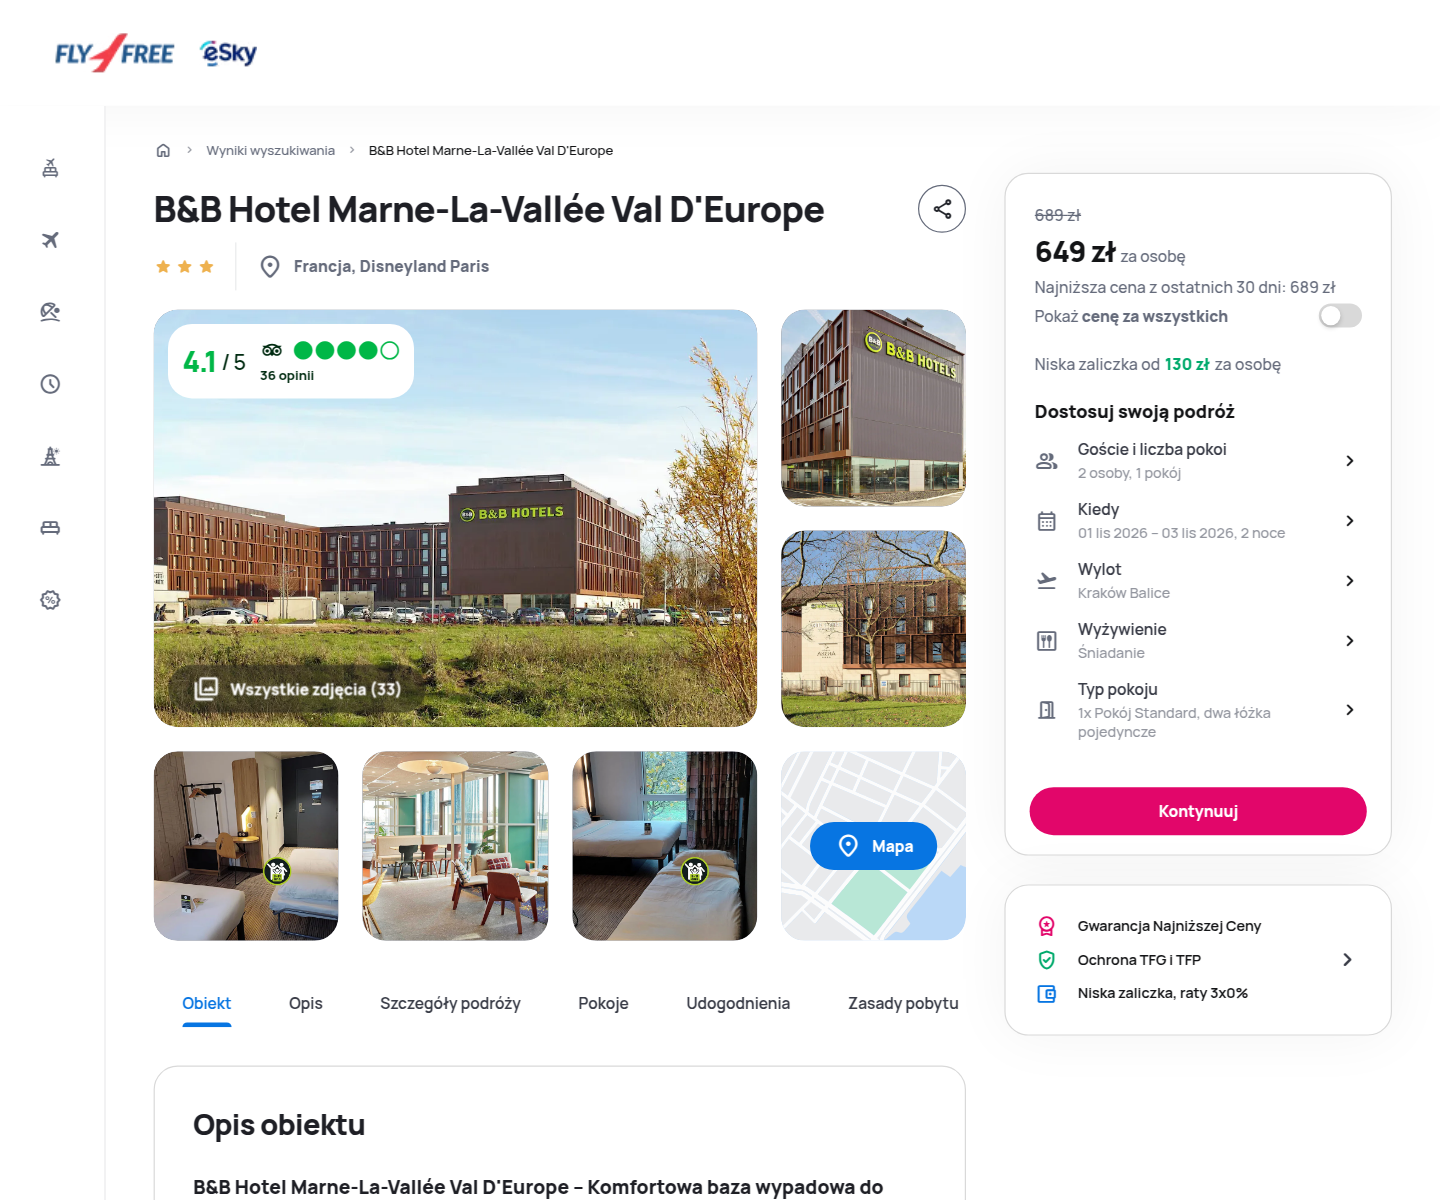This screenshot has height=1200, width=1440.
Task: Toggle 'Pokaż cenę za wszystkich' switch
Action: click(x=1340, y=316)
